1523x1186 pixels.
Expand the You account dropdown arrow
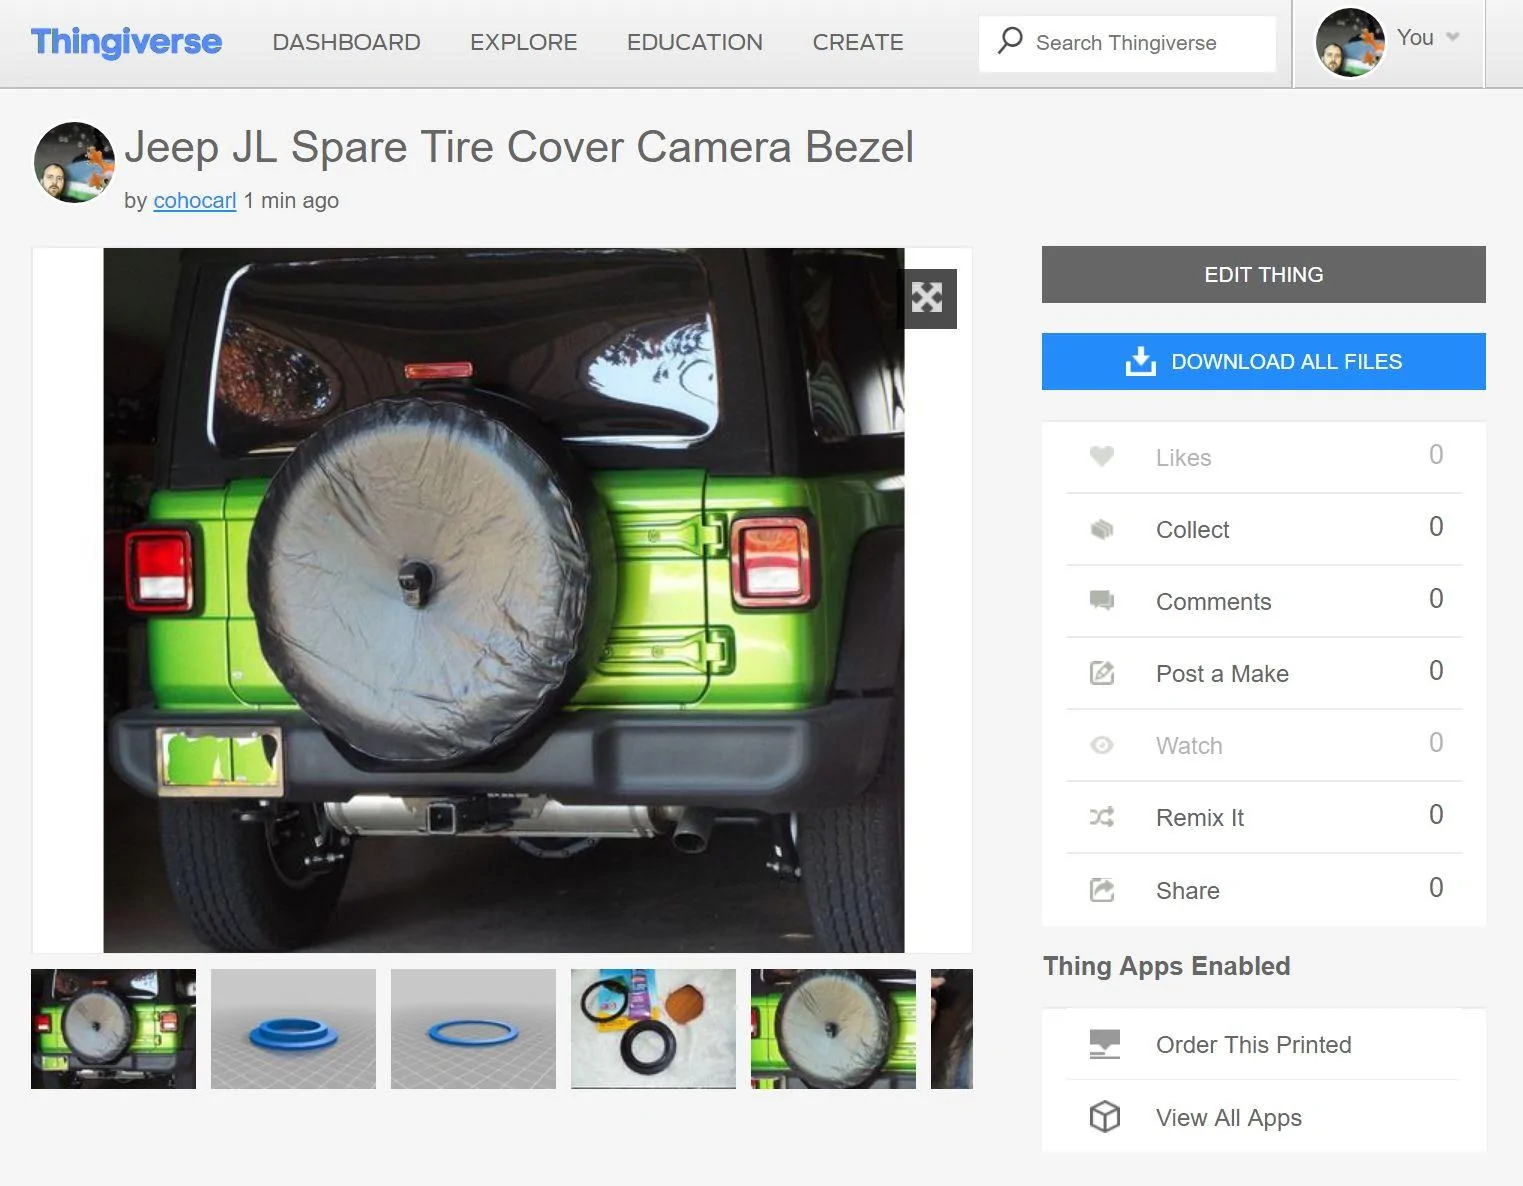[1453, 37]
